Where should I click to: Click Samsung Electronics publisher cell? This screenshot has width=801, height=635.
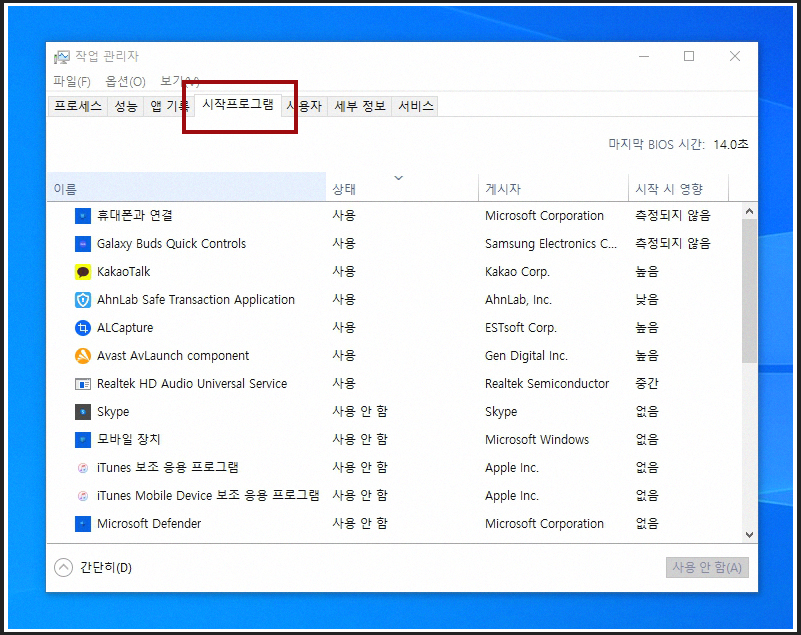tap(551, 244)
